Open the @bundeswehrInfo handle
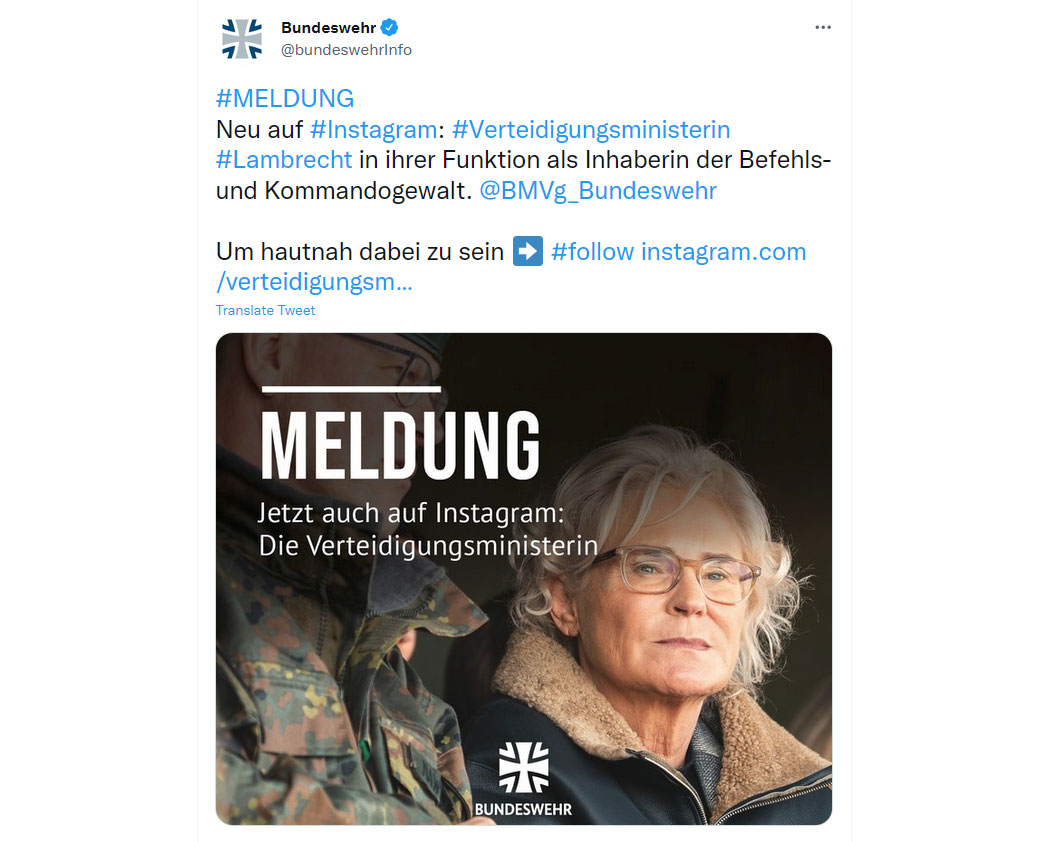The width and height of the screenshot is (1050, 842). 346,50
